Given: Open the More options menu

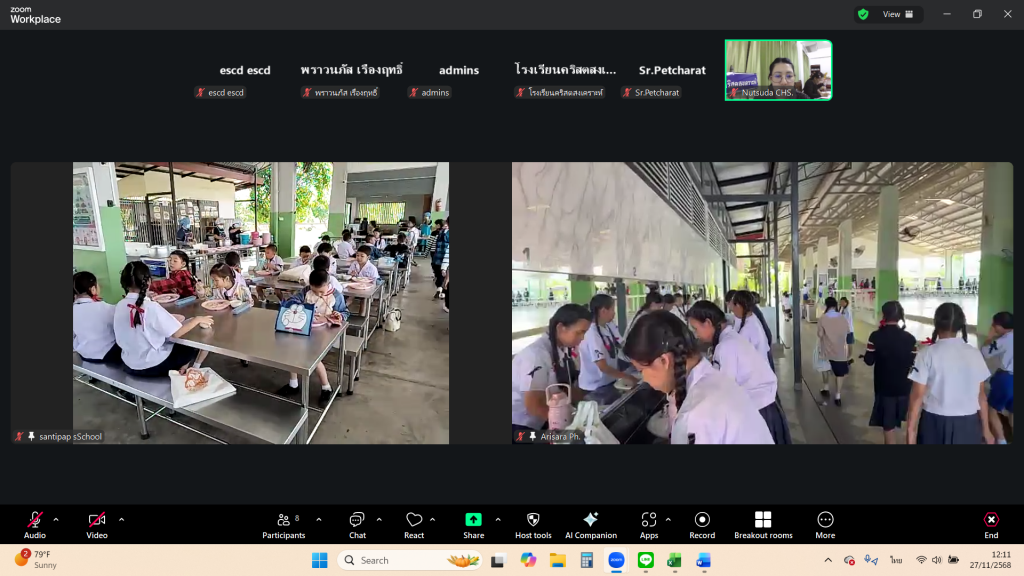Looking at the screenshot, I should click(825, 524).
